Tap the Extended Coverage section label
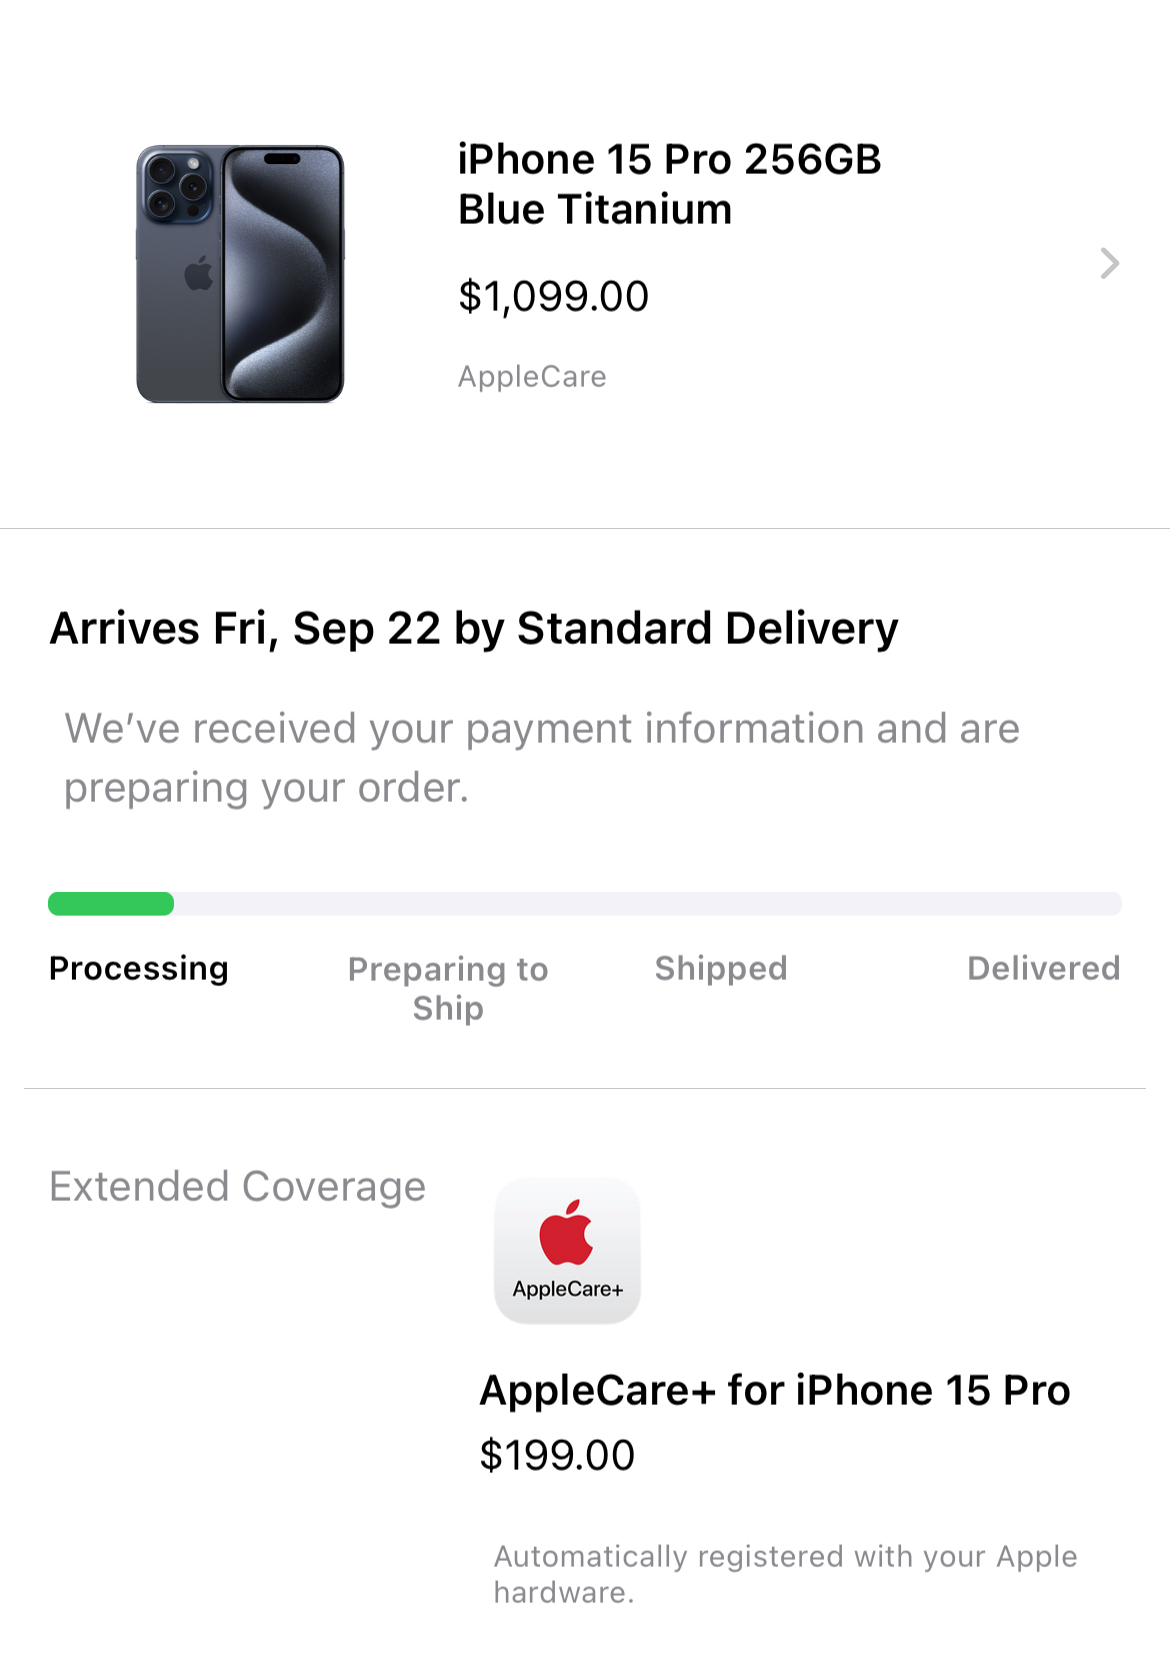Screen dimensions: 1170x1666 coord(238,1187)
